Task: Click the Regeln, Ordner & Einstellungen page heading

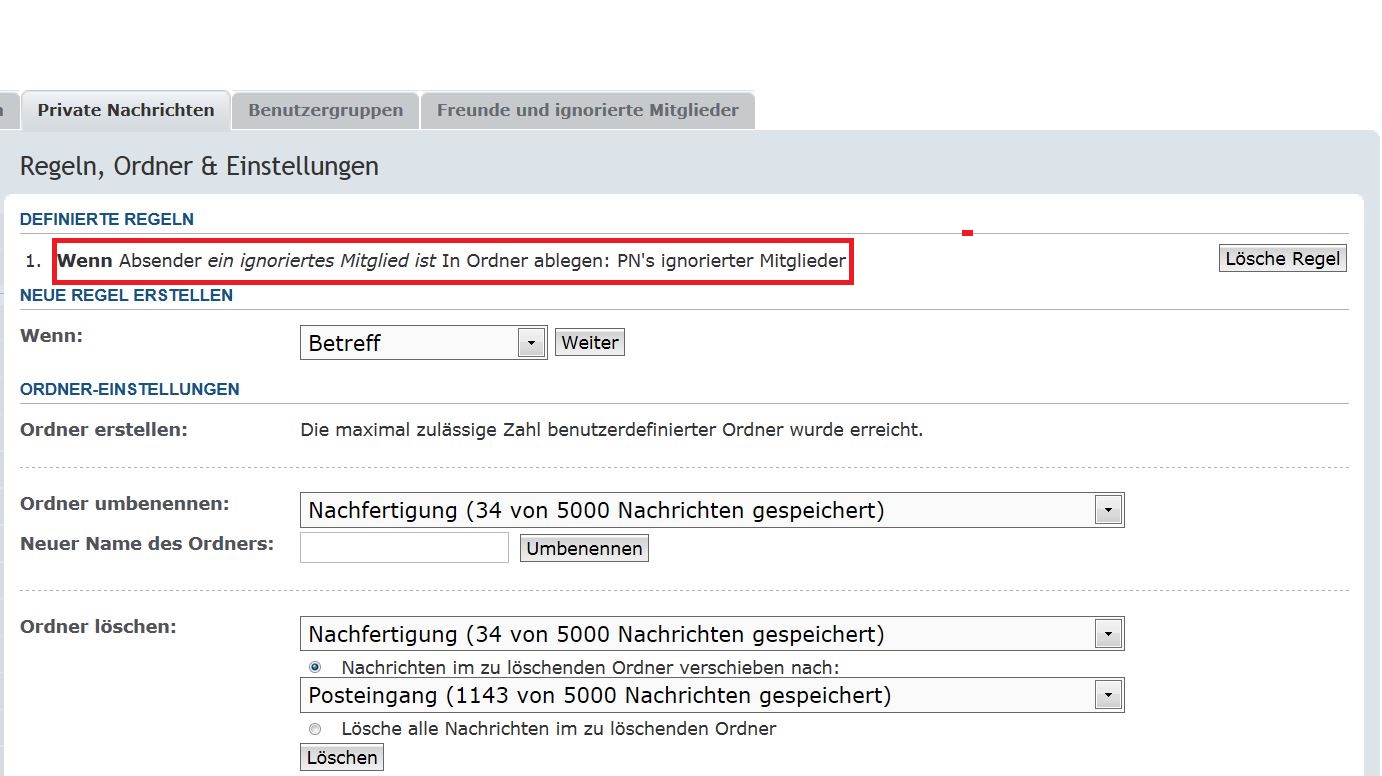Action: click(x=199, y=166)
